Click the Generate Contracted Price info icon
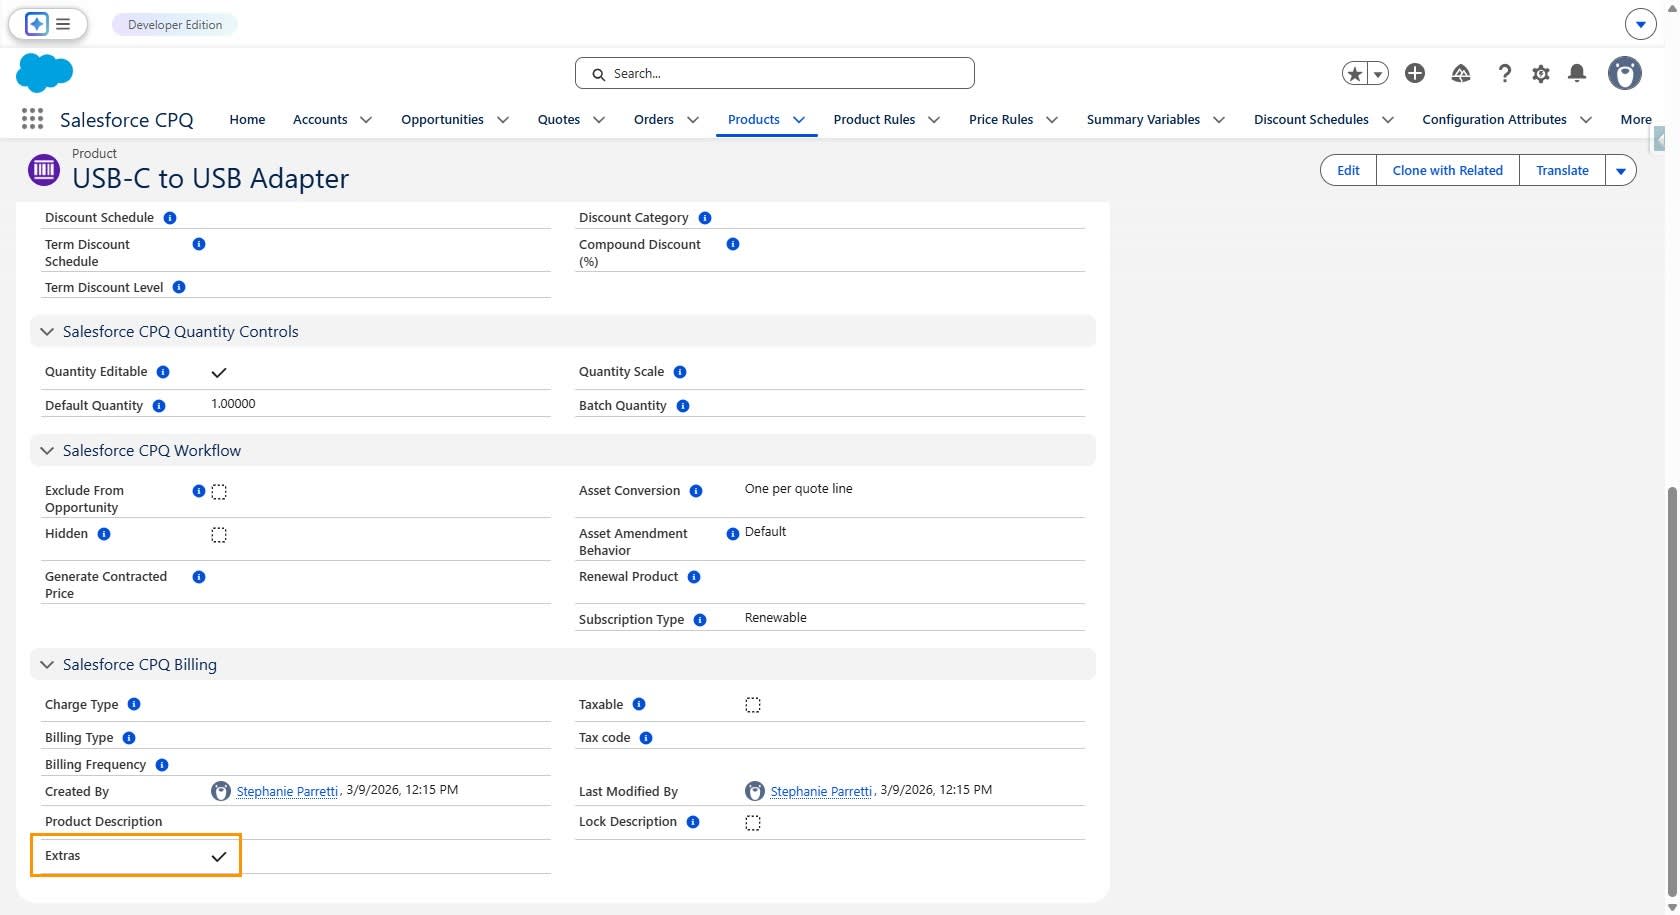This screenshot has width=1680, height=915. point(199,577)
